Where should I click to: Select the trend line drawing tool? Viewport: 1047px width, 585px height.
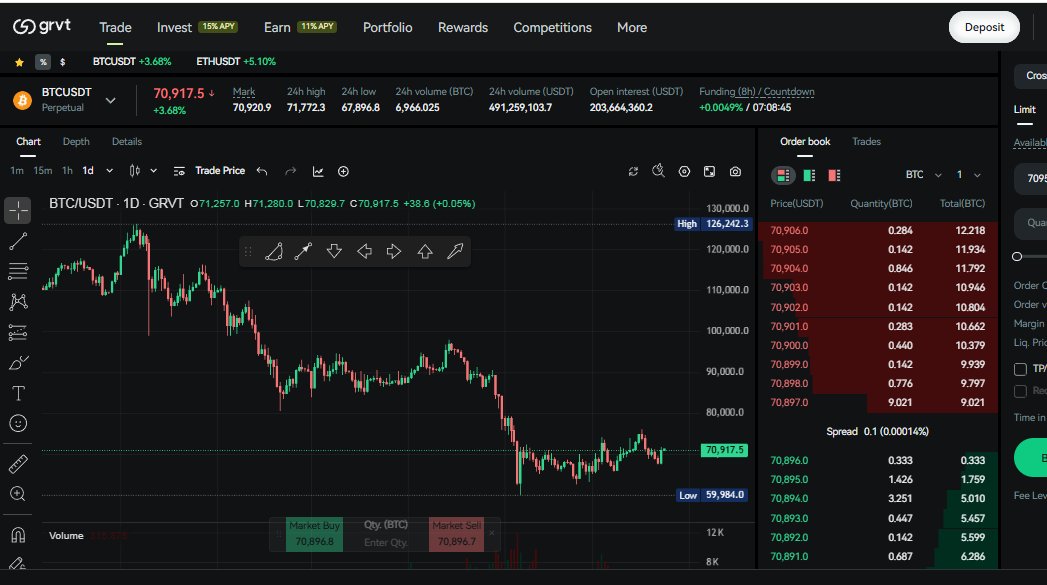(18, 241)
